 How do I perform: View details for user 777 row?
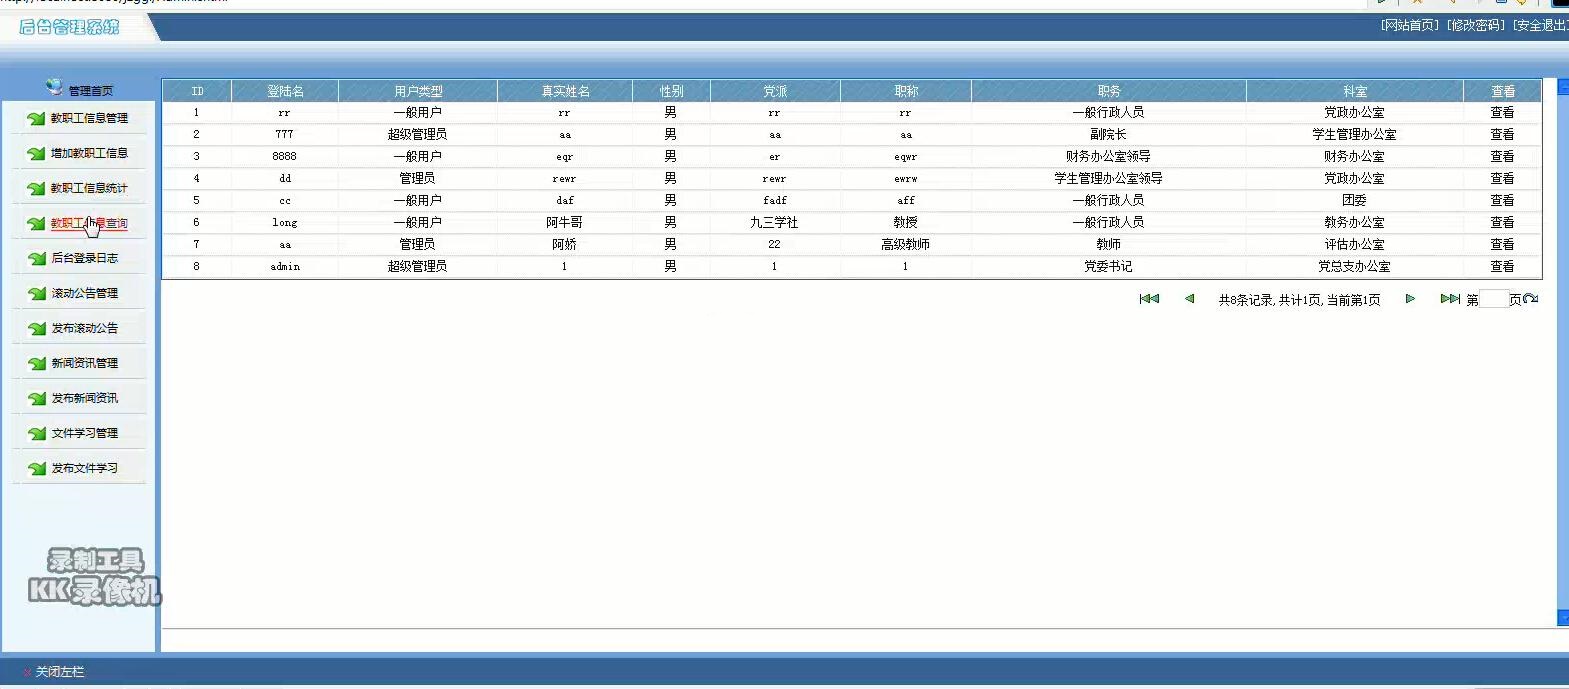(1502, 134)
